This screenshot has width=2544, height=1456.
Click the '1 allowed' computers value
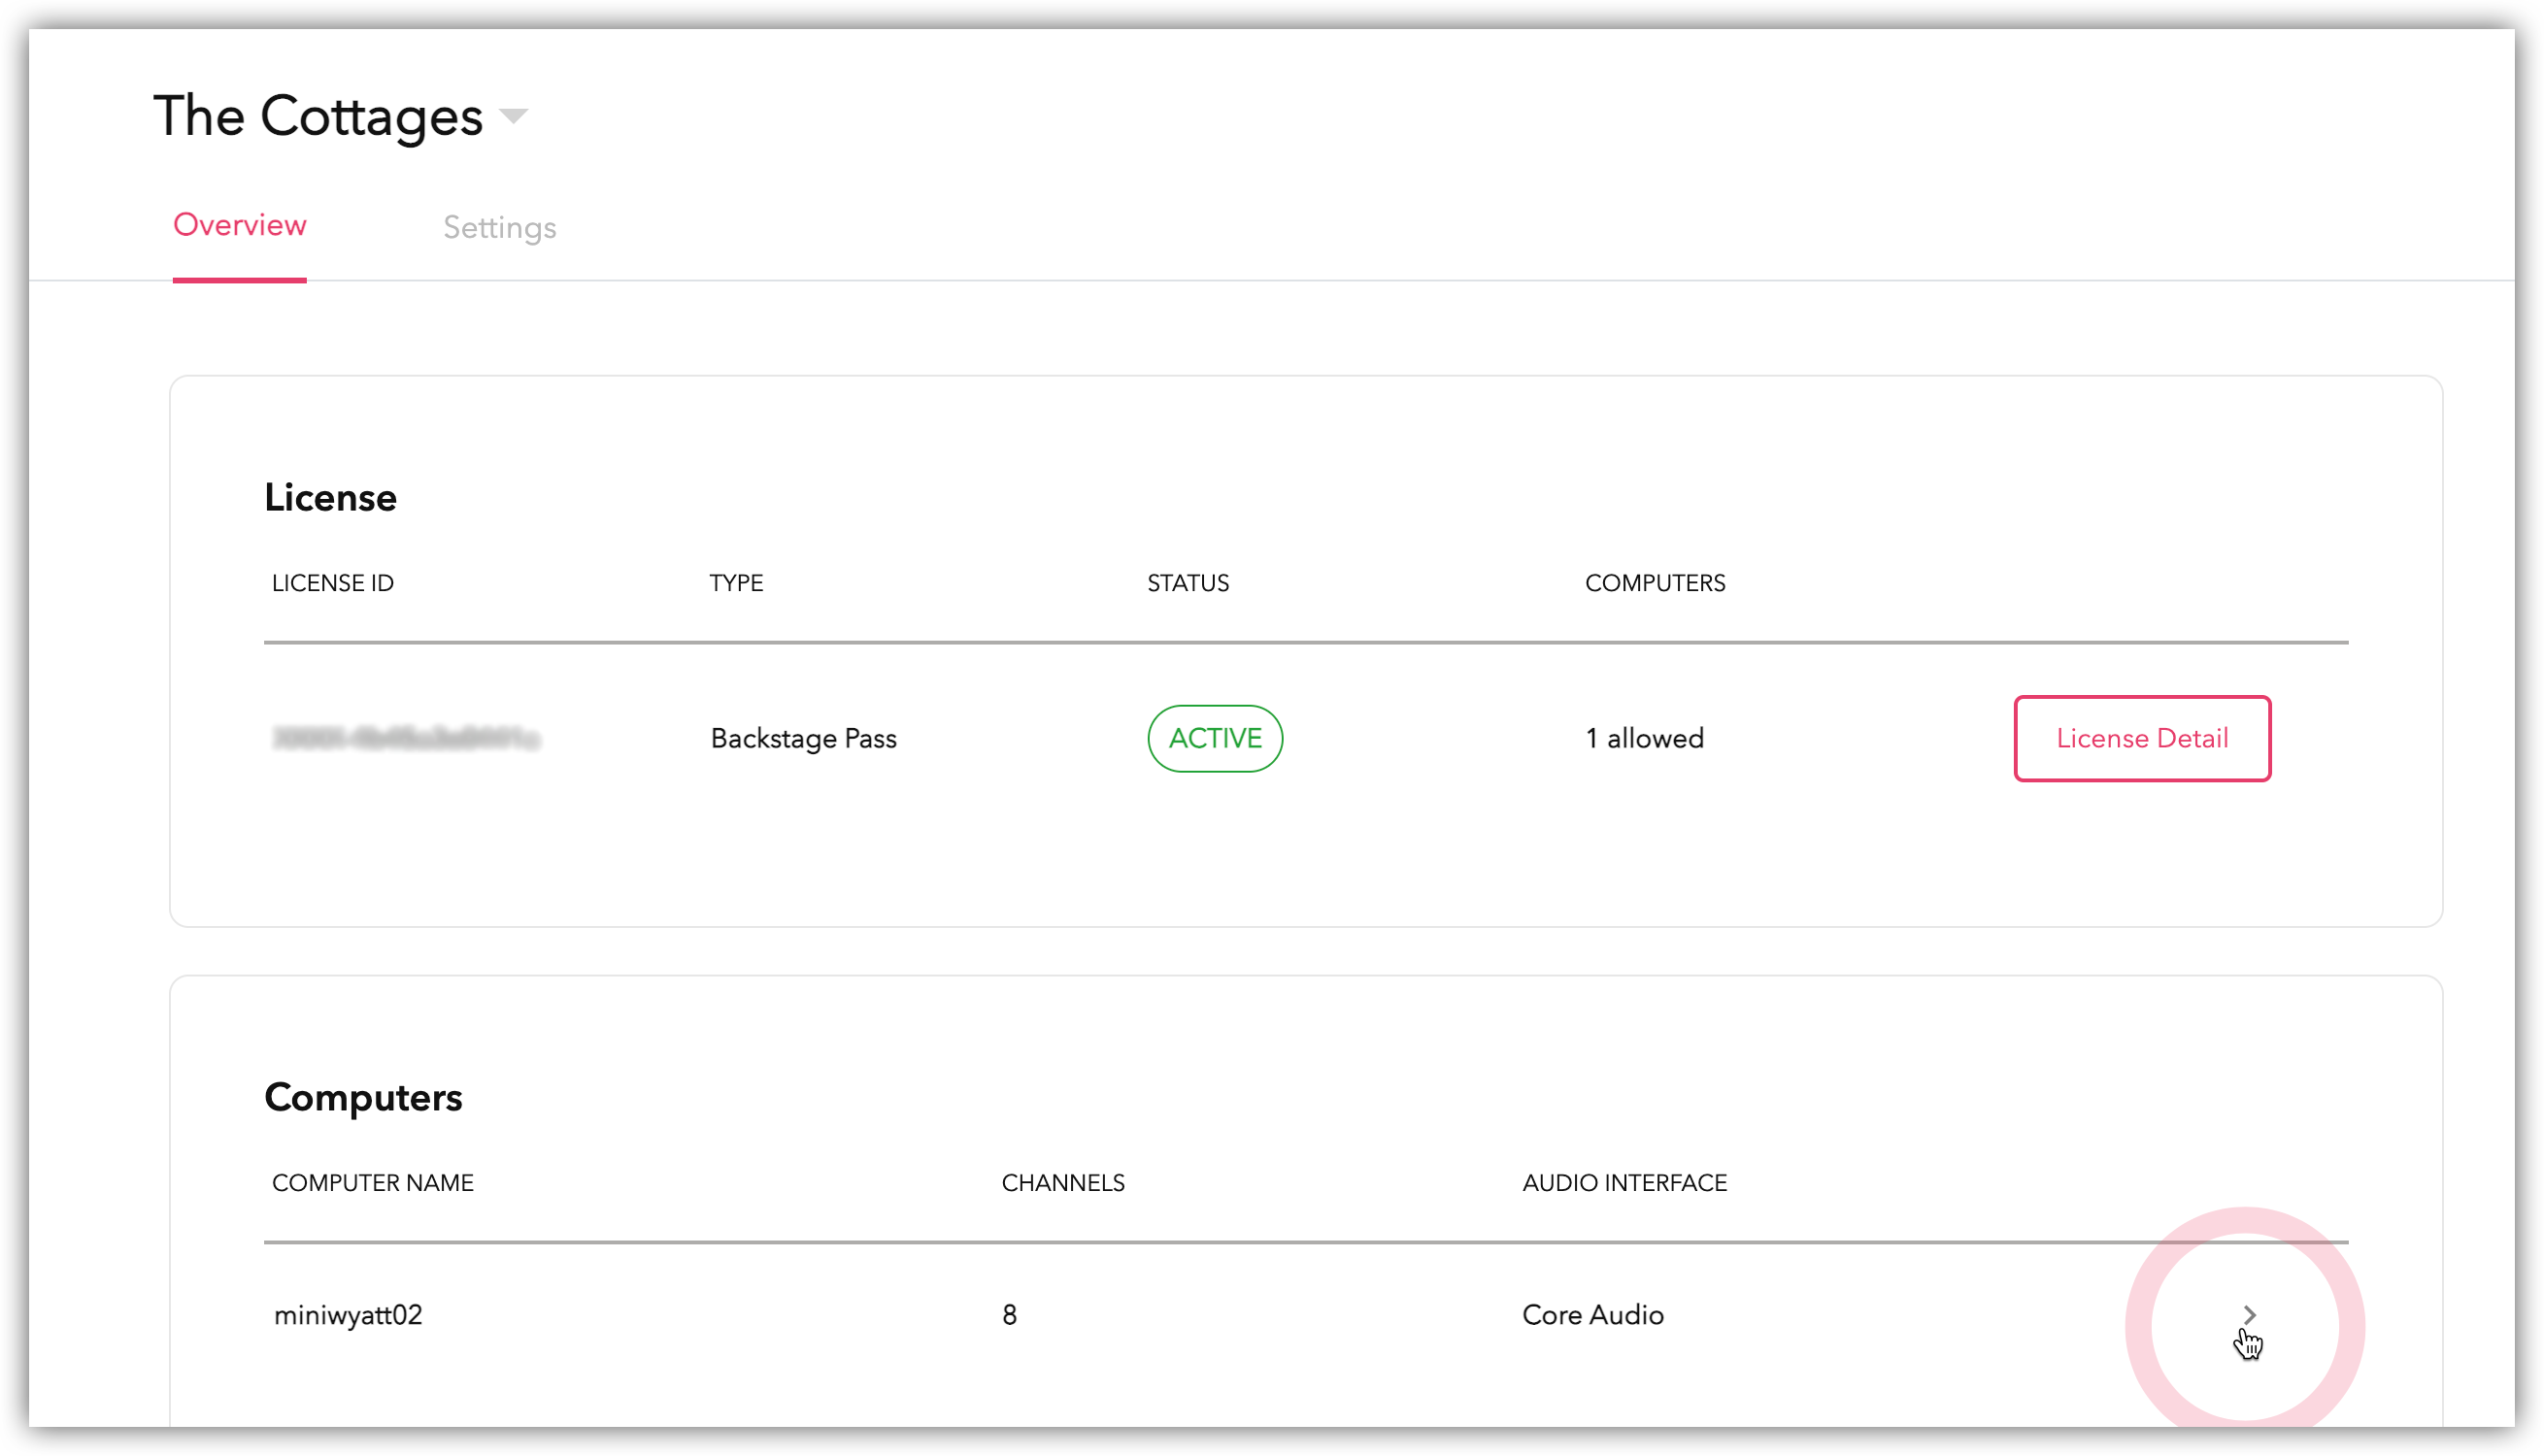[x=1644, y=738]
